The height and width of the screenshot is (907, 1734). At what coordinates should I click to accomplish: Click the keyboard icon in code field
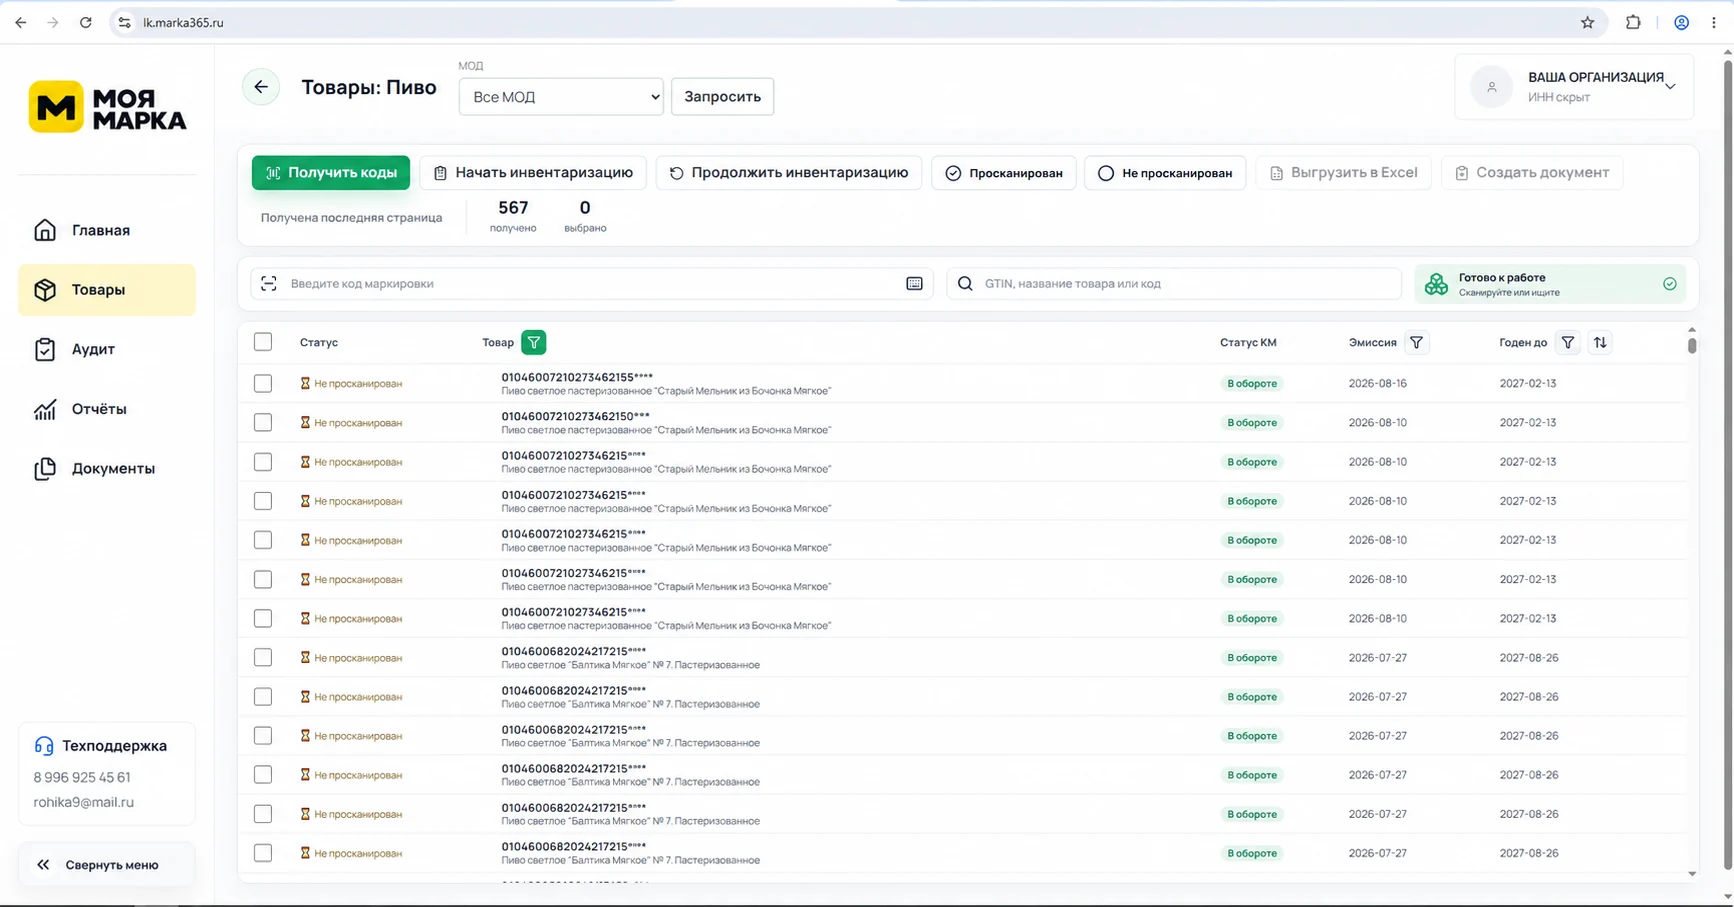914,284
